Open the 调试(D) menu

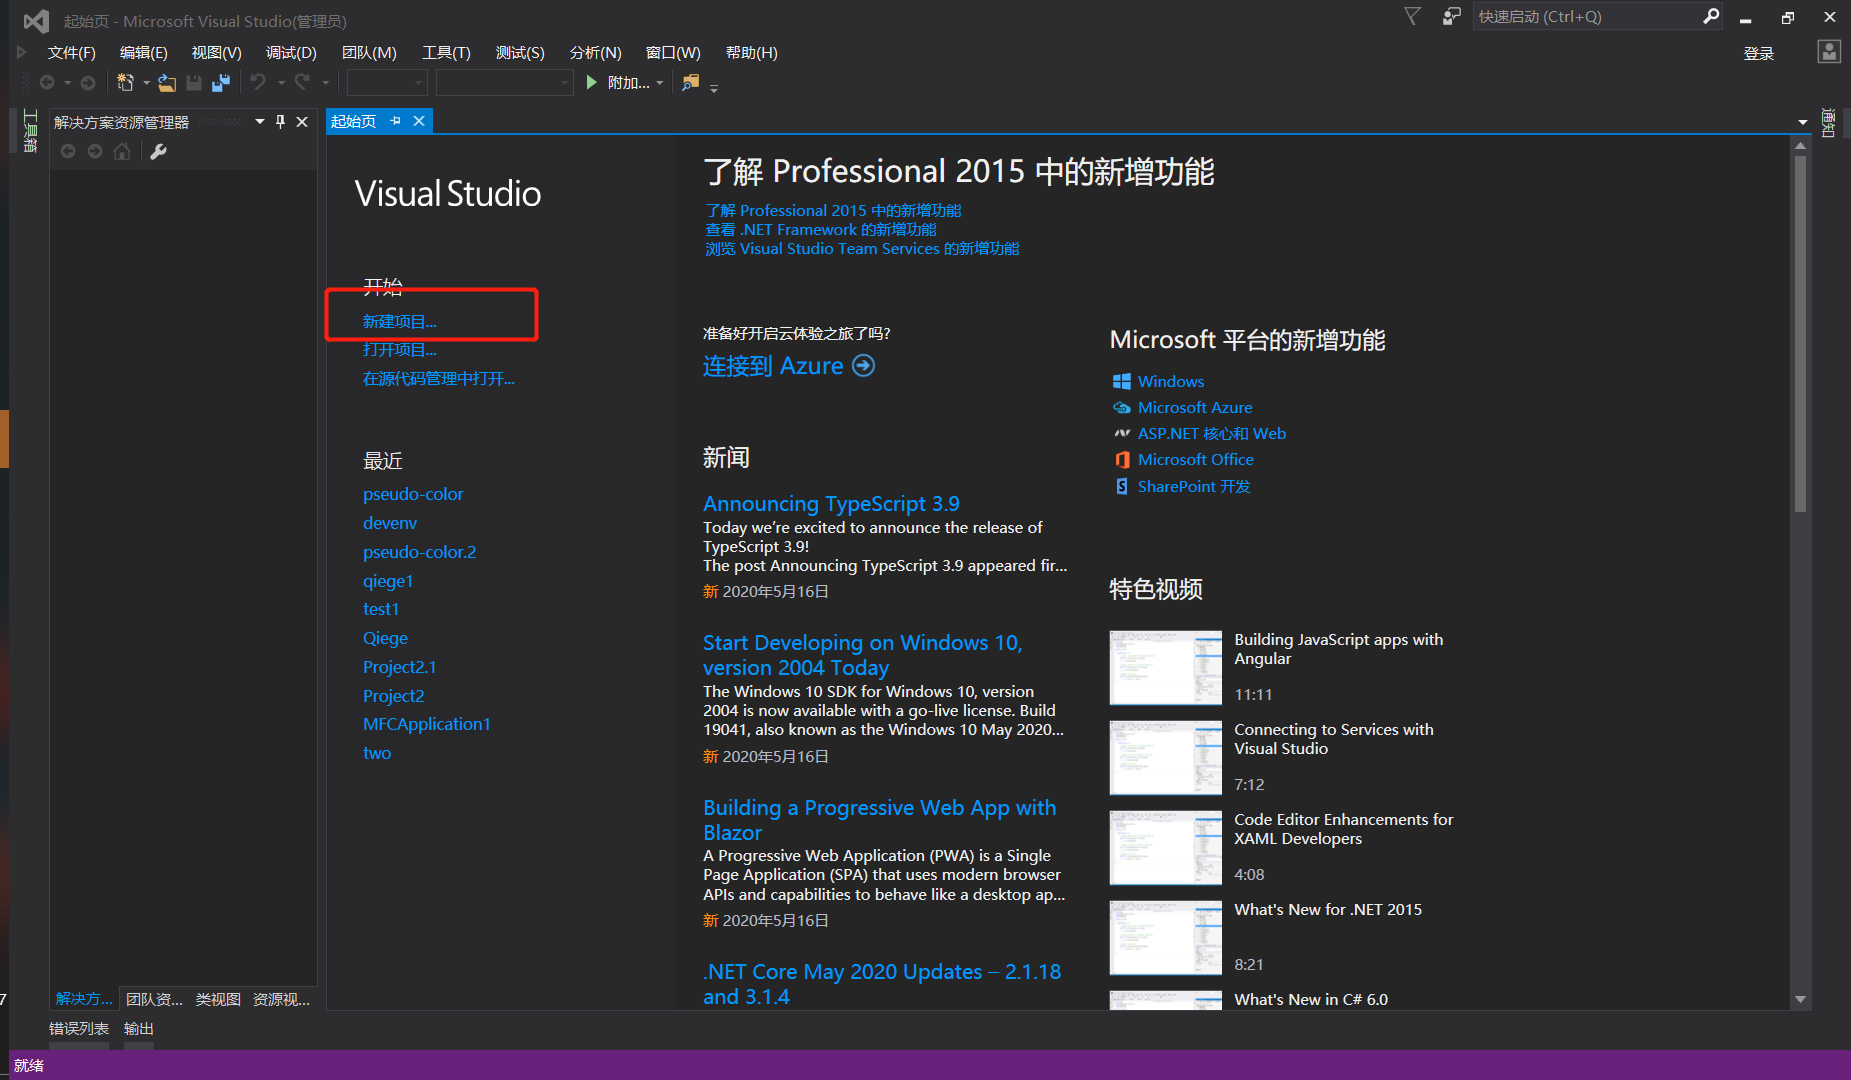click(x=291, y=53)
